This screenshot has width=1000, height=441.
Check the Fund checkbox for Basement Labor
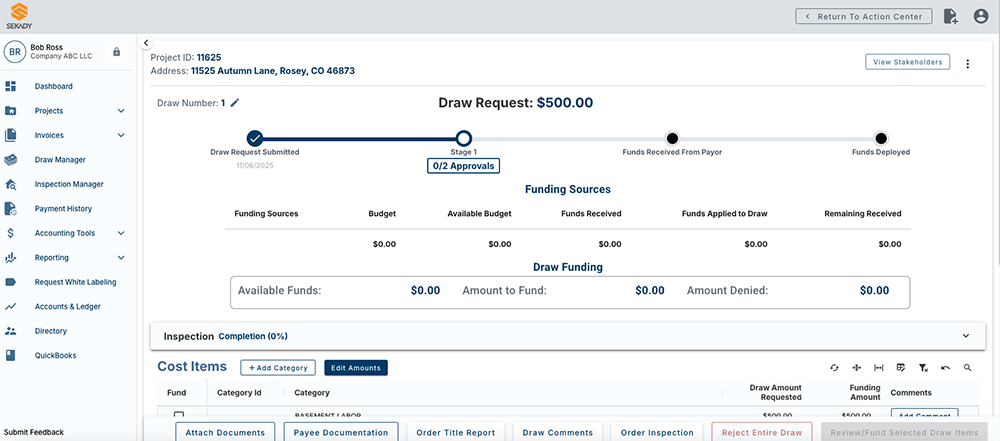(x=179, y=415)
